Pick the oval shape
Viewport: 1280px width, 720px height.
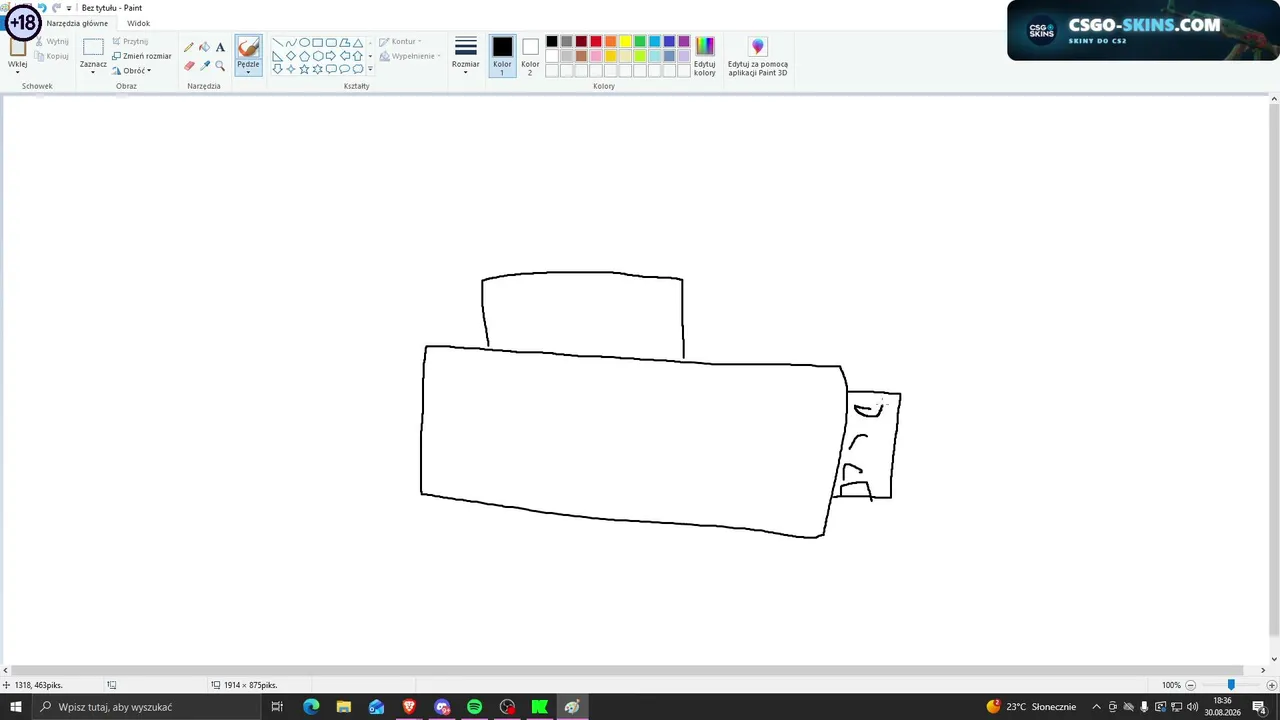[304, 43]
